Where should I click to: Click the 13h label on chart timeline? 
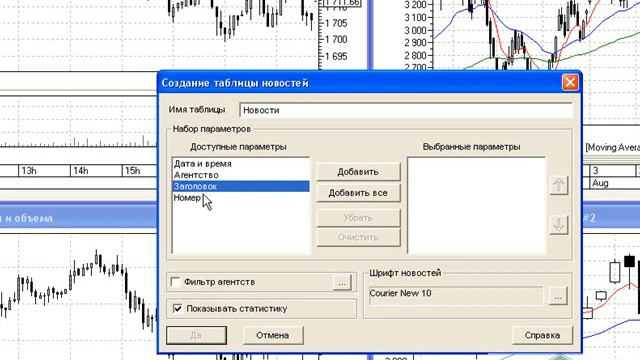point(29,171)
